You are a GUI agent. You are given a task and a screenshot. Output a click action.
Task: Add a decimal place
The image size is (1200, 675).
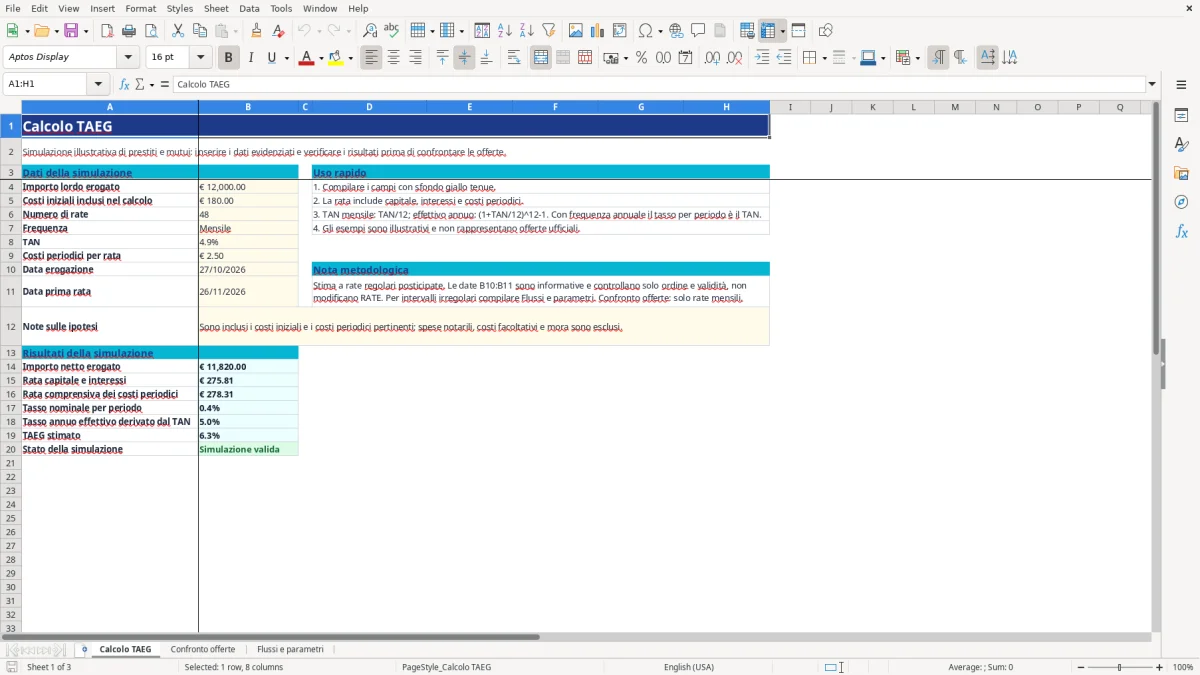click(x=712, y=58)
